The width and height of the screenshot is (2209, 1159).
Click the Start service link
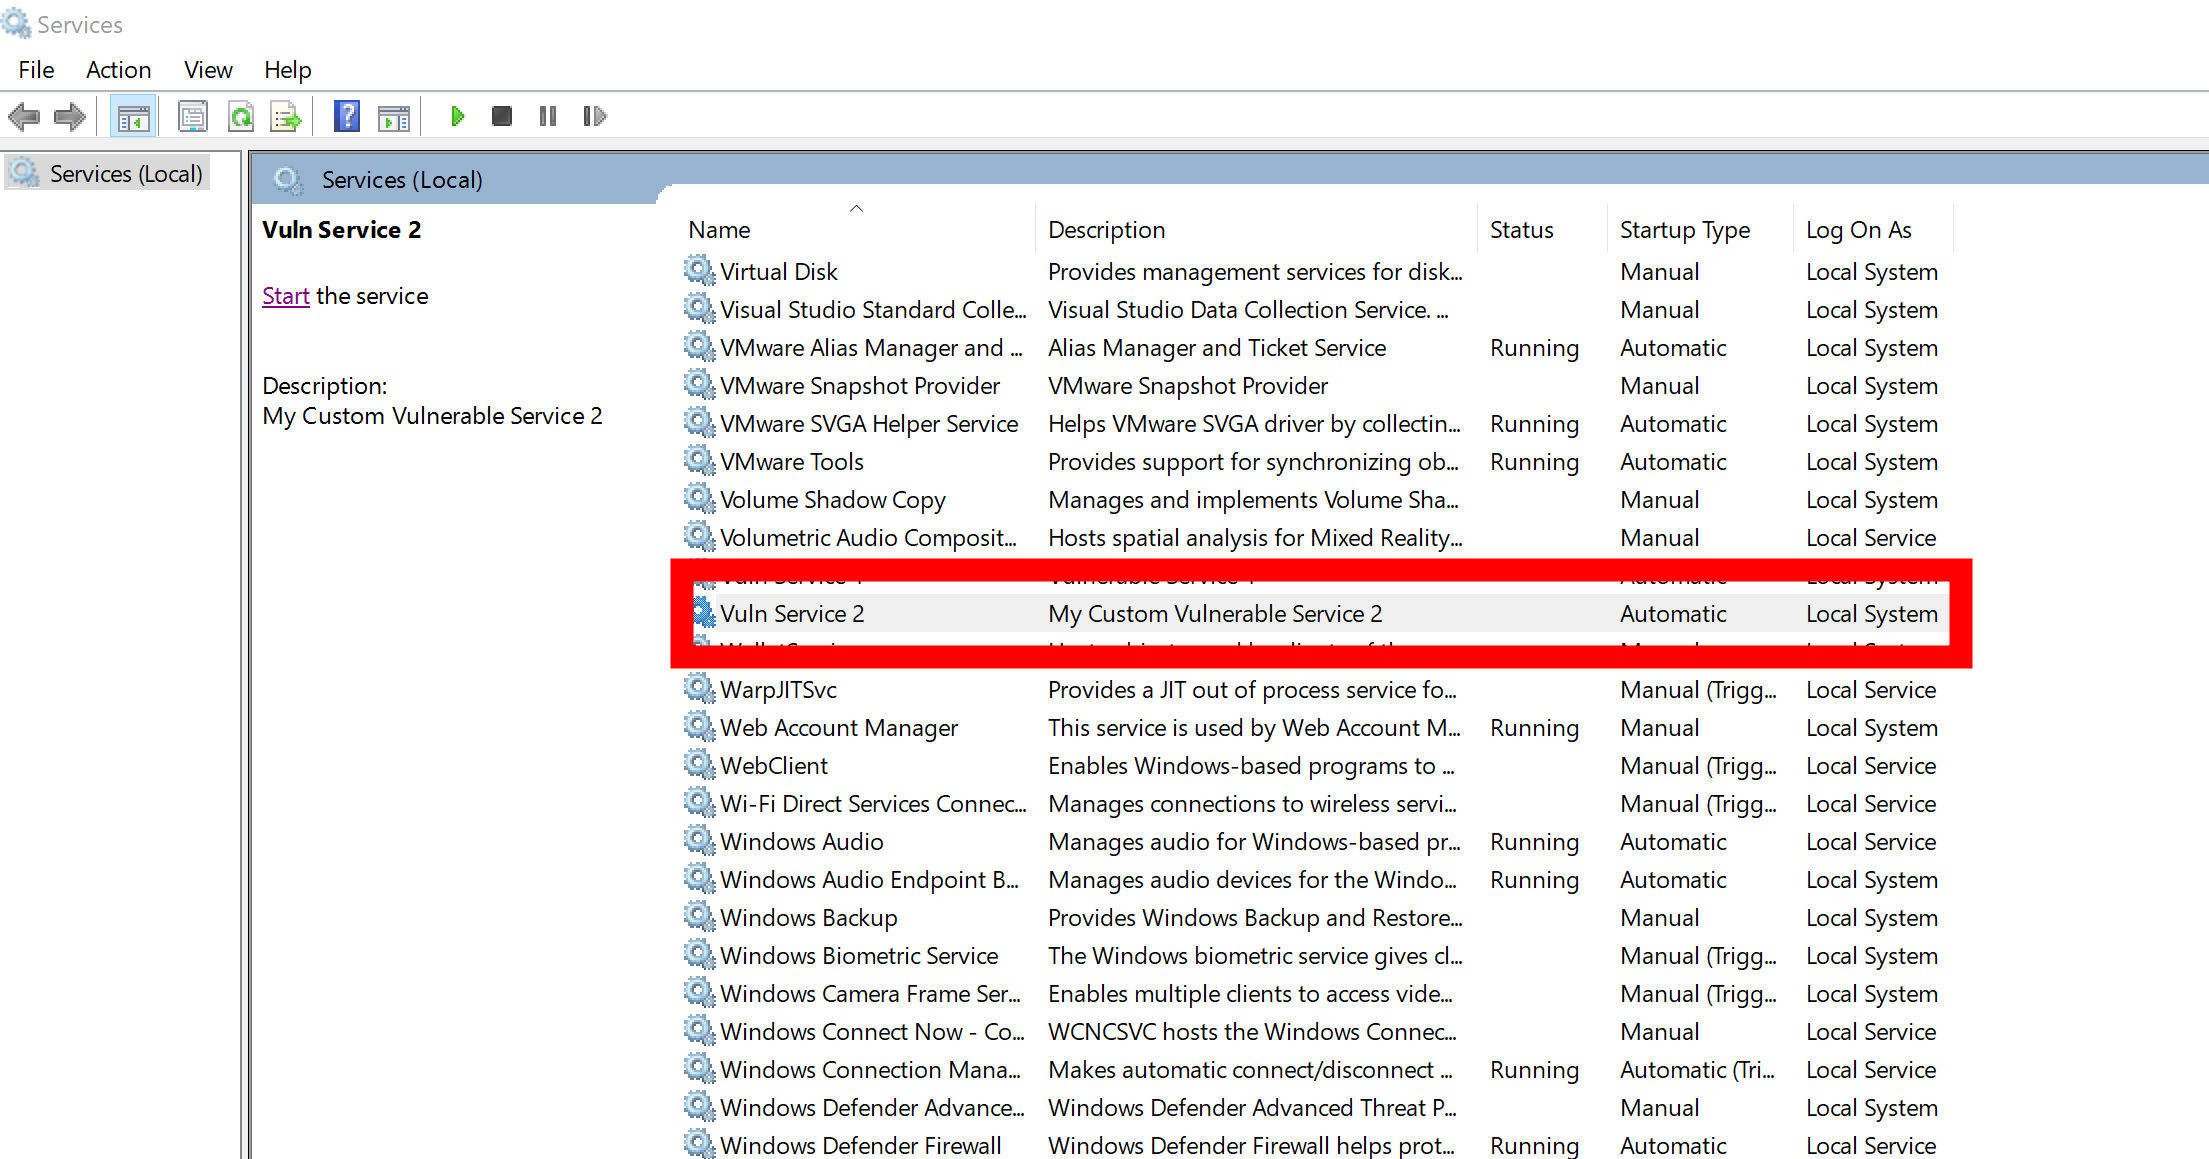(x=285, y=295)
